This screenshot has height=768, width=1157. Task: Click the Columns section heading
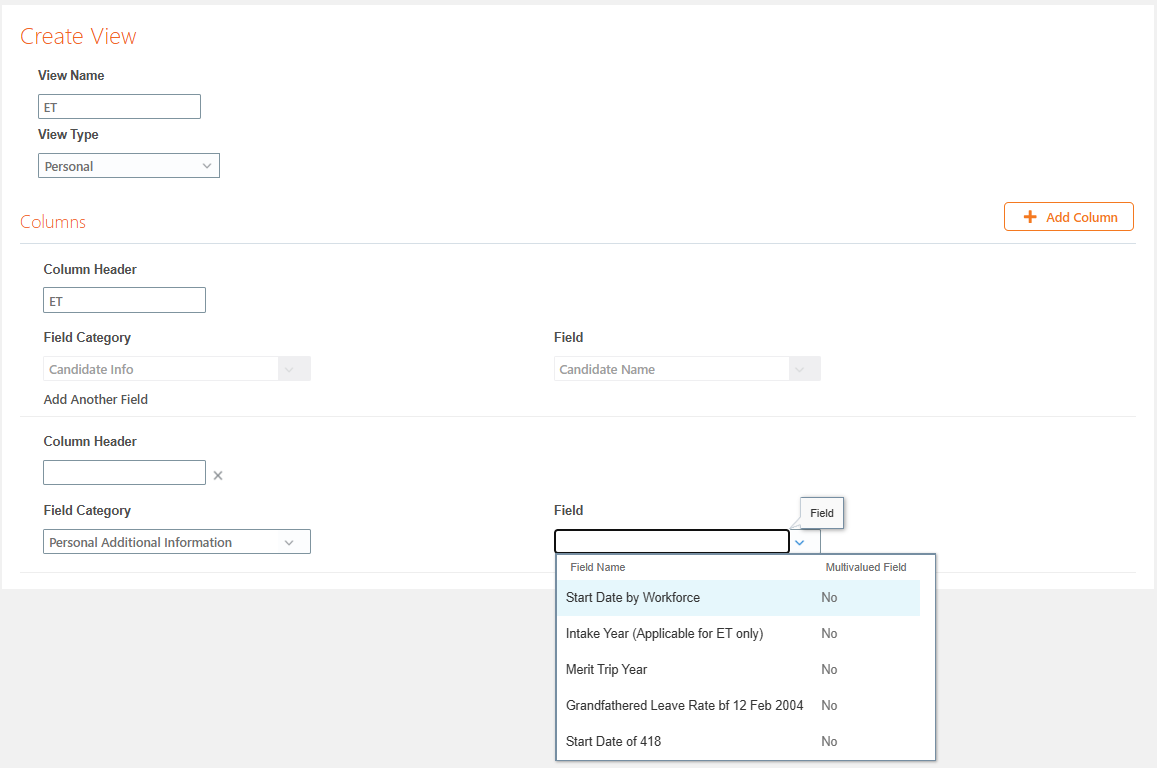[53, 222]
